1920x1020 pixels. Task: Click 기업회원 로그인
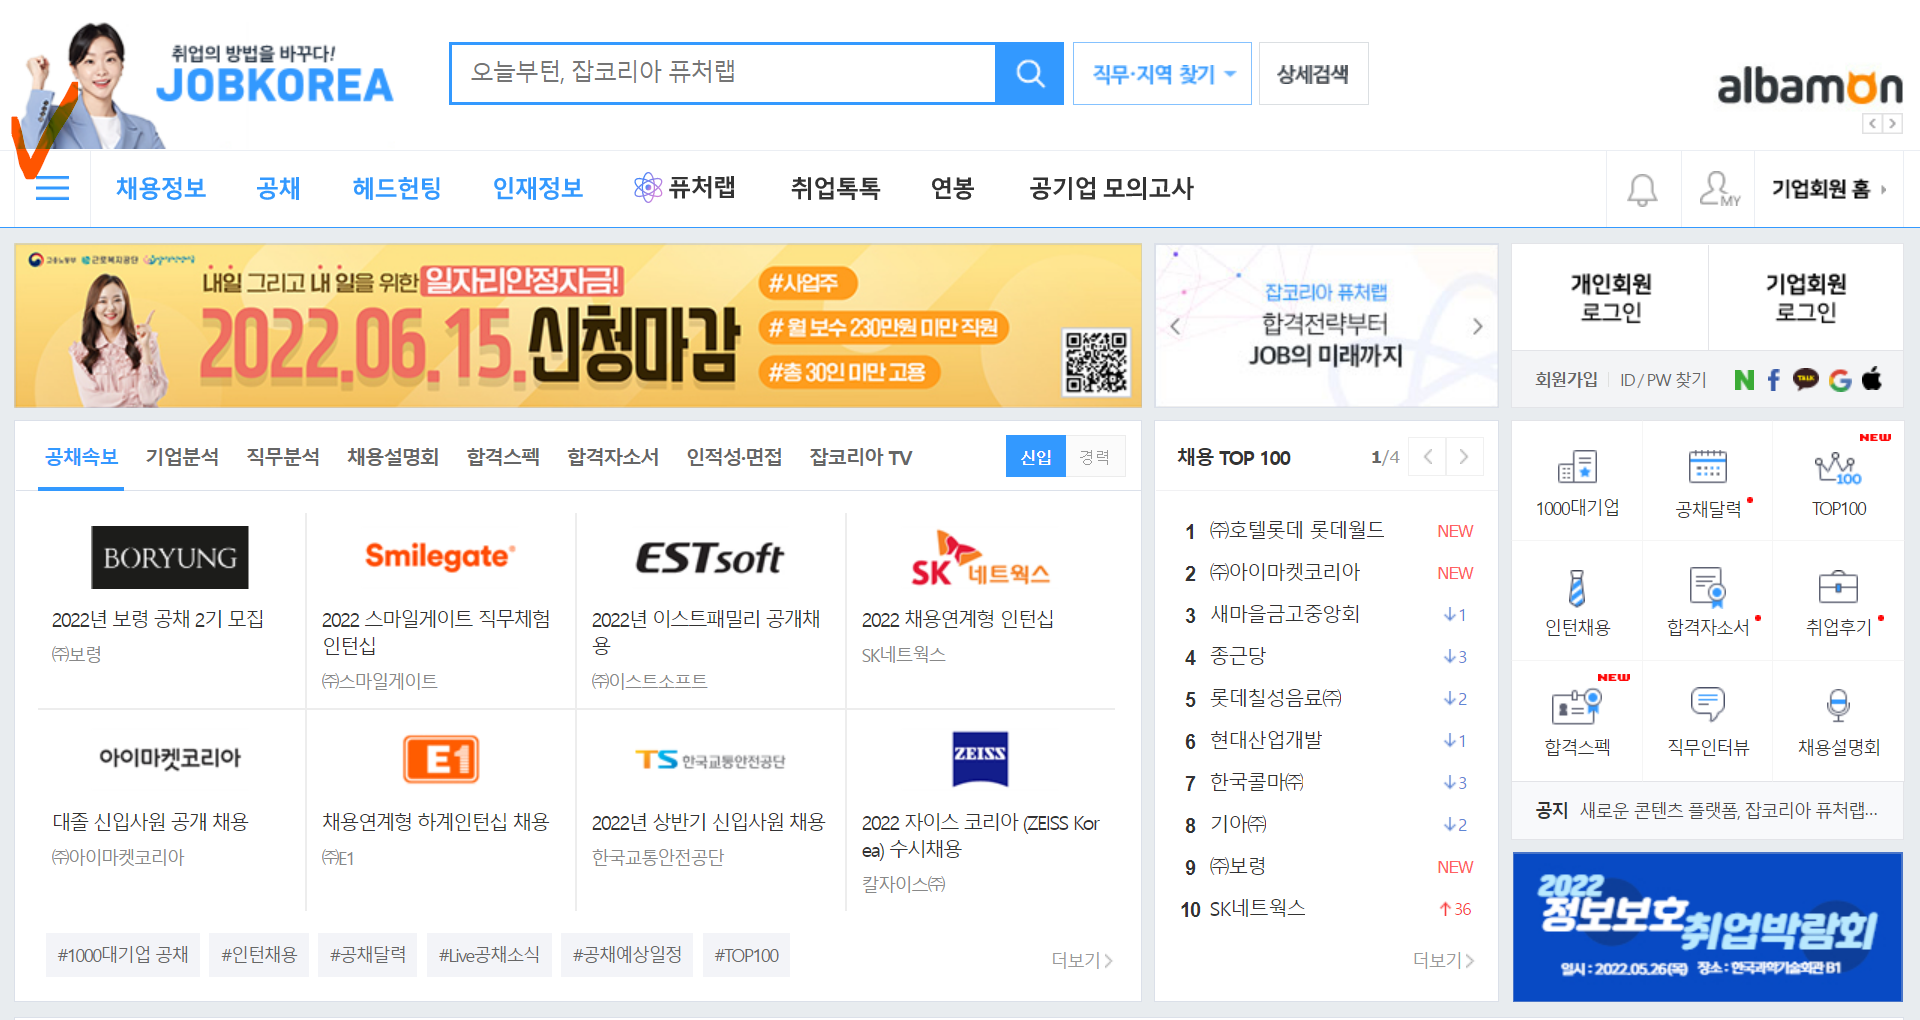coord(1806,298)
